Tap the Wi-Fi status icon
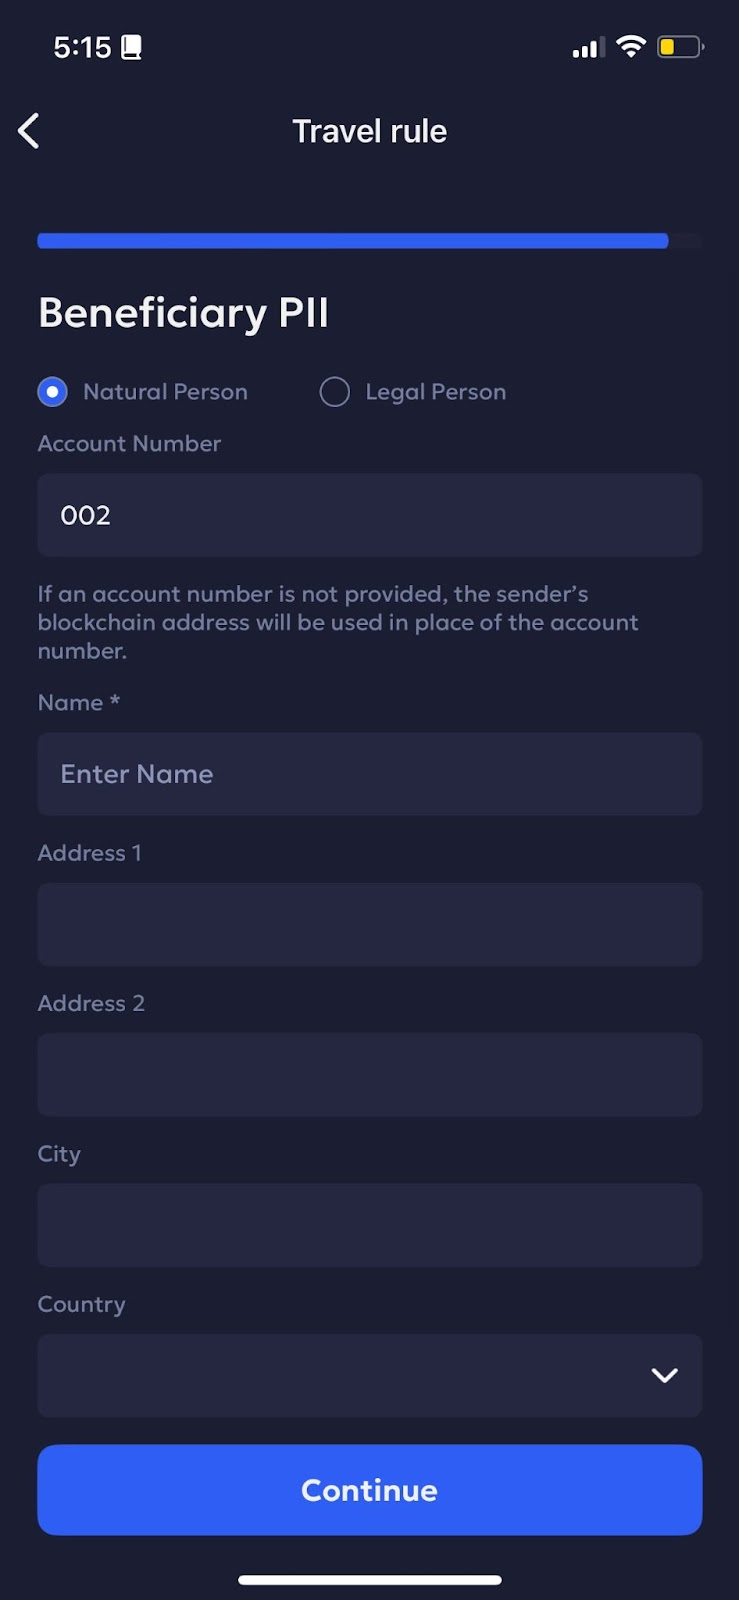Viewport: 739px width, 1600px height. 631,46
